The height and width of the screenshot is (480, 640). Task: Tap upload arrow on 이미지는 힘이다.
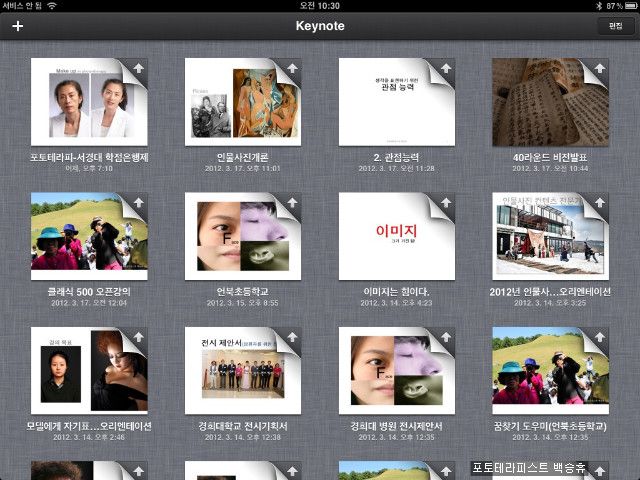tap(446, 202)
